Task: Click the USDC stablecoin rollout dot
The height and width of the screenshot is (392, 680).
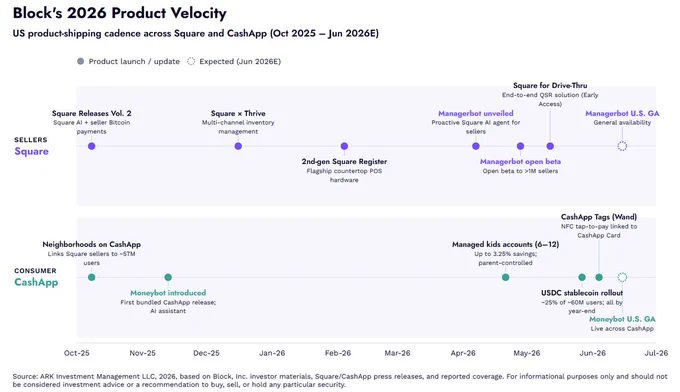Action: [x=582, y=277]
